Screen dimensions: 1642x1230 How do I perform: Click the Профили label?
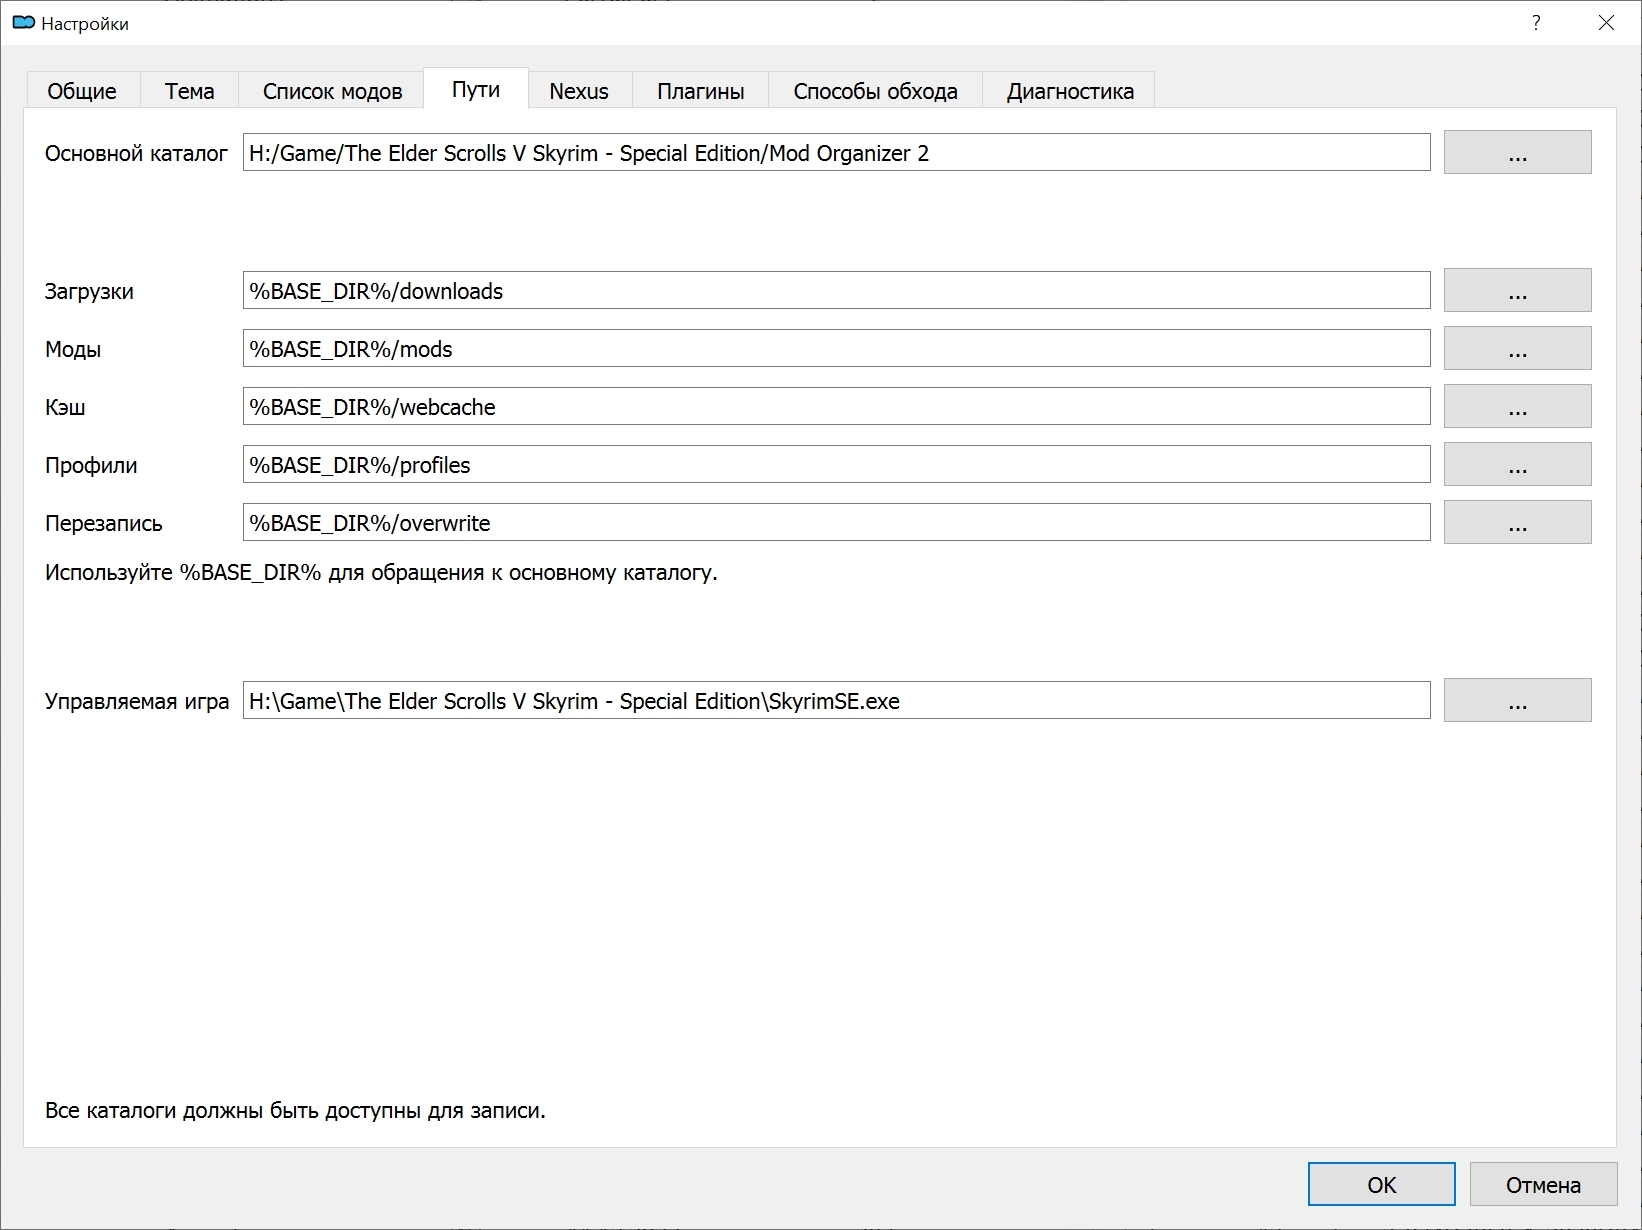click(x=91, y=465)
